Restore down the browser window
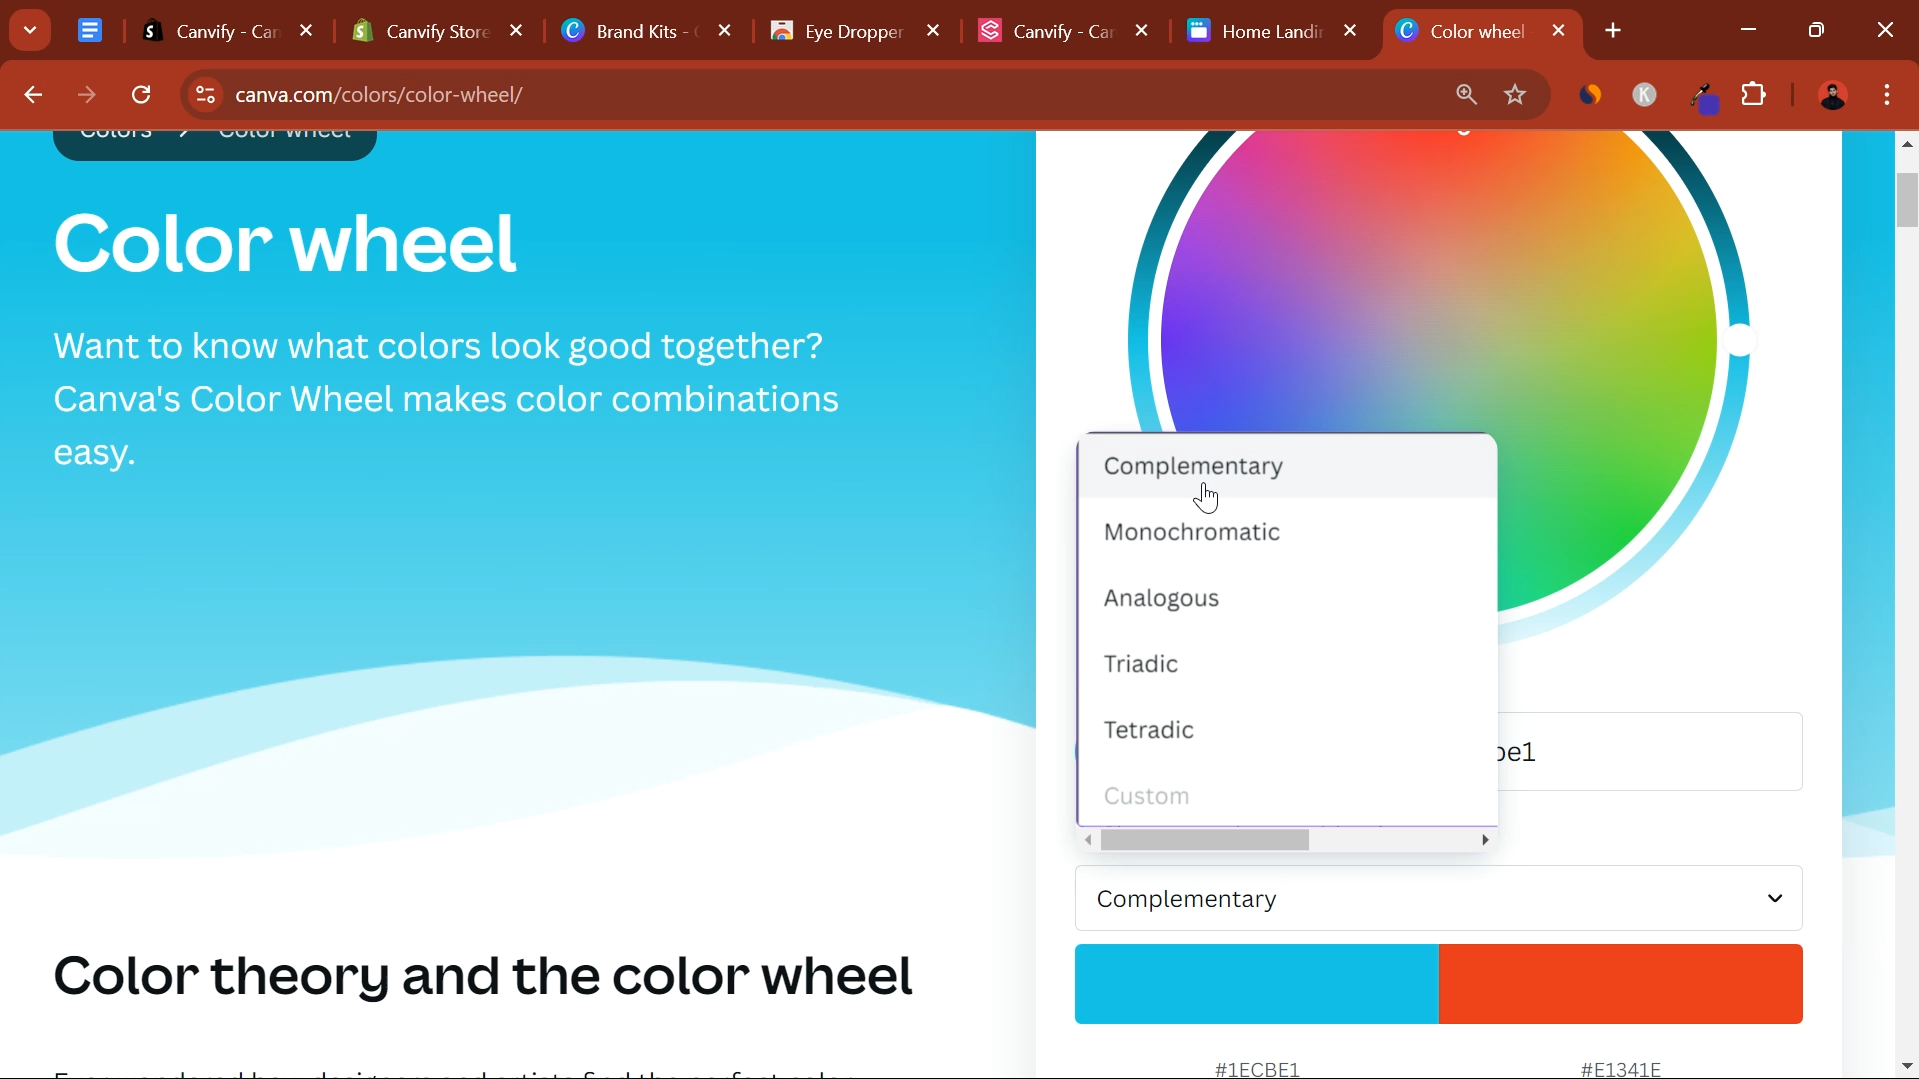The width and height of the screenshot is (1919, 1079). [1817, 31]
